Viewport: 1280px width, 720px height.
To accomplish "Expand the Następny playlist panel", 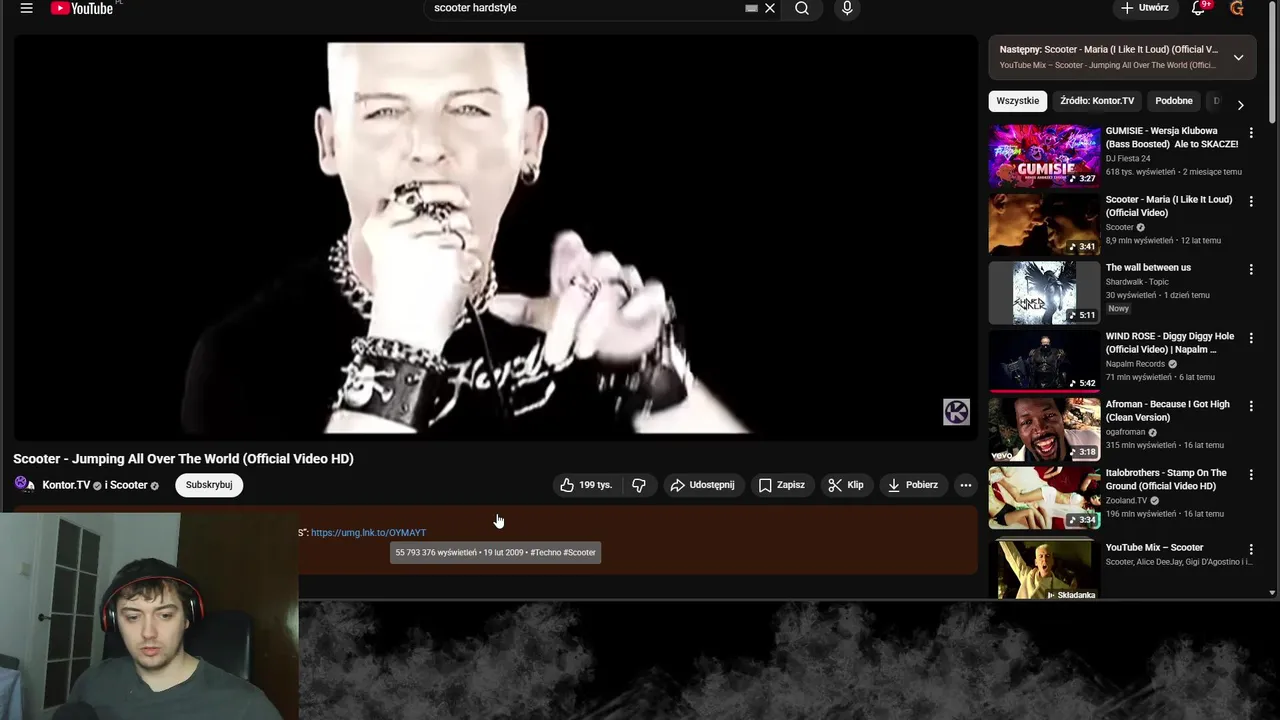I will tap(1238, 57).
